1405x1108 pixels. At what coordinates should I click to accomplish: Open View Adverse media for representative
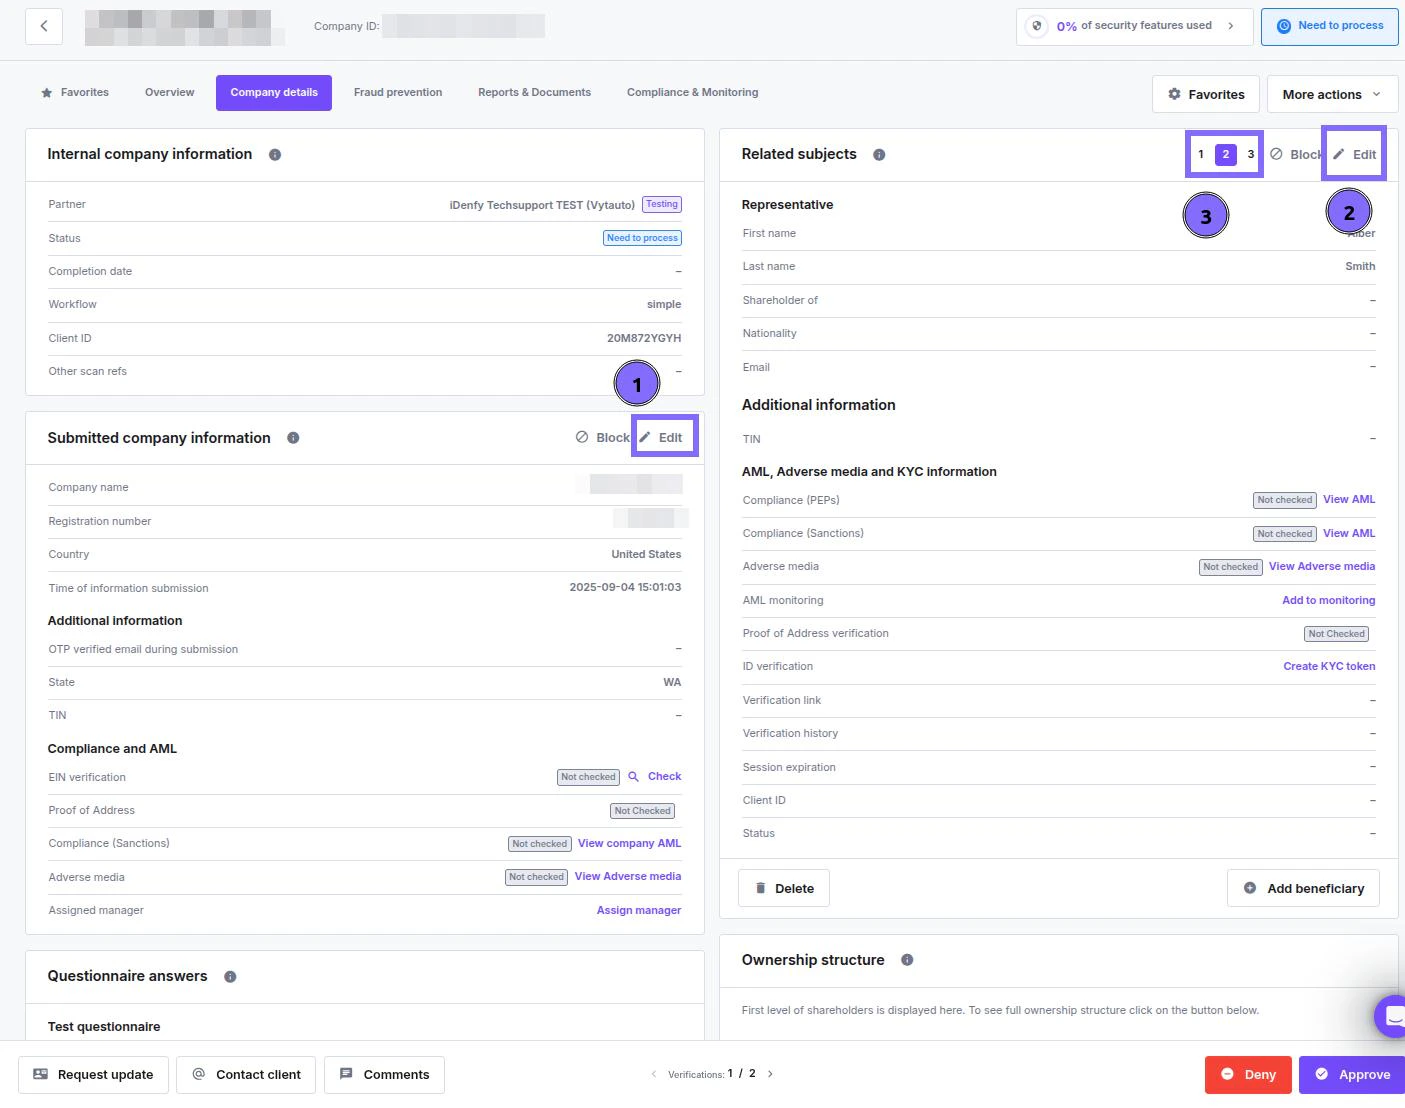pyautogui.click(x=1322, y=567)
